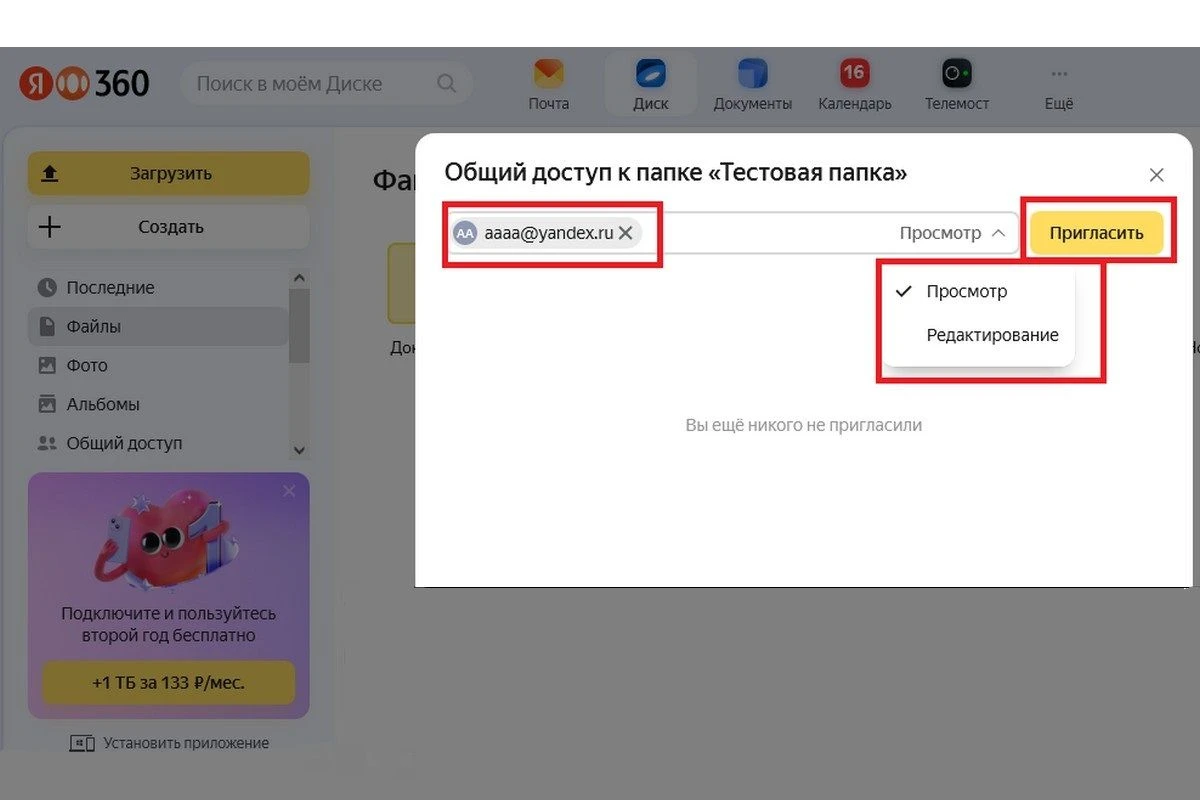Click the AA avatar in the email chip

465,233
